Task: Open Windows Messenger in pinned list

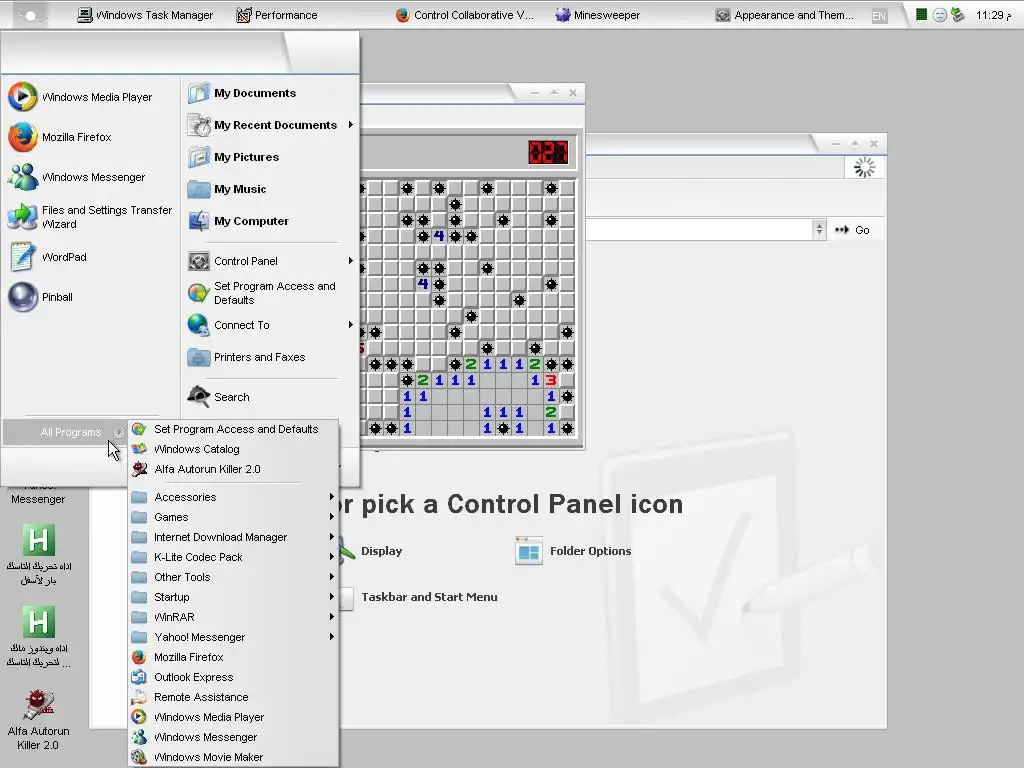Action: click(x=76, y=177)
